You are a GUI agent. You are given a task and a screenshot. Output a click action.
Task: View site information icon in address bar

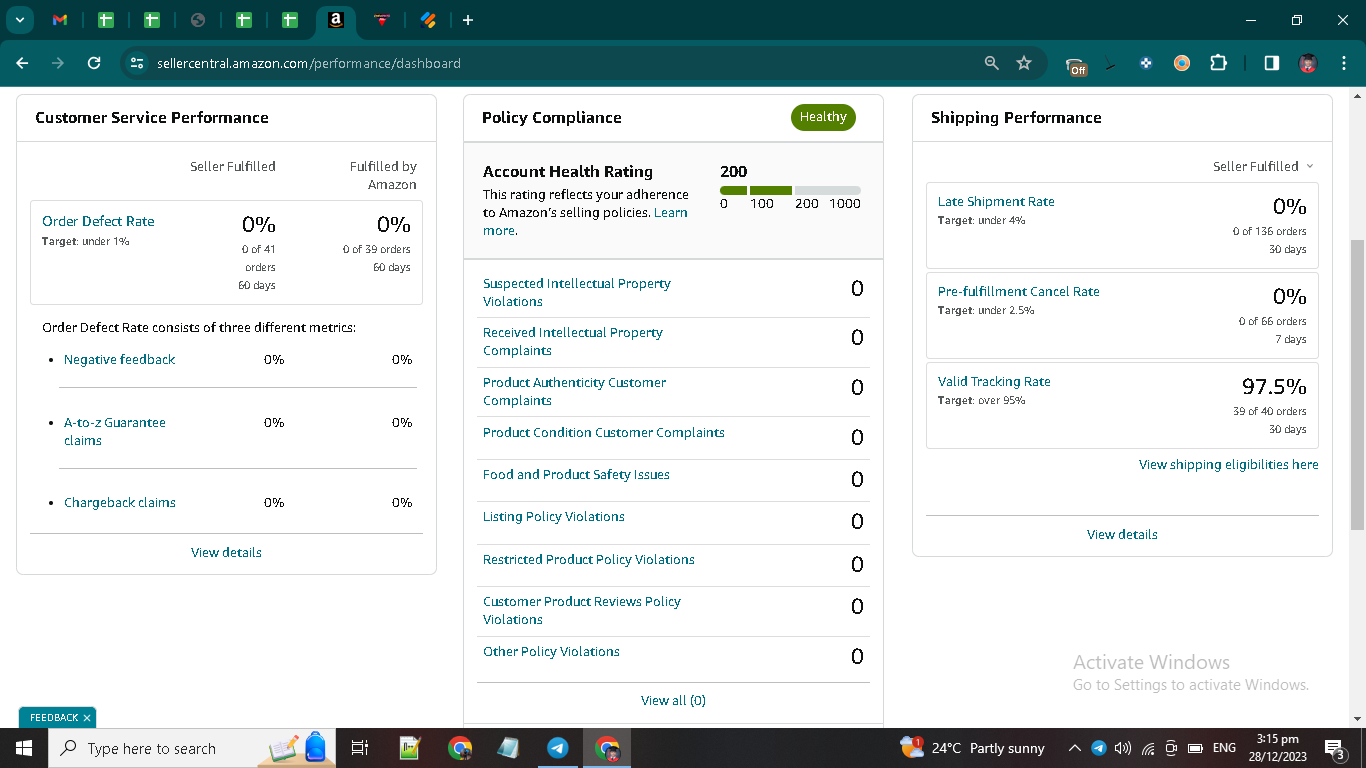coord(138,63)
